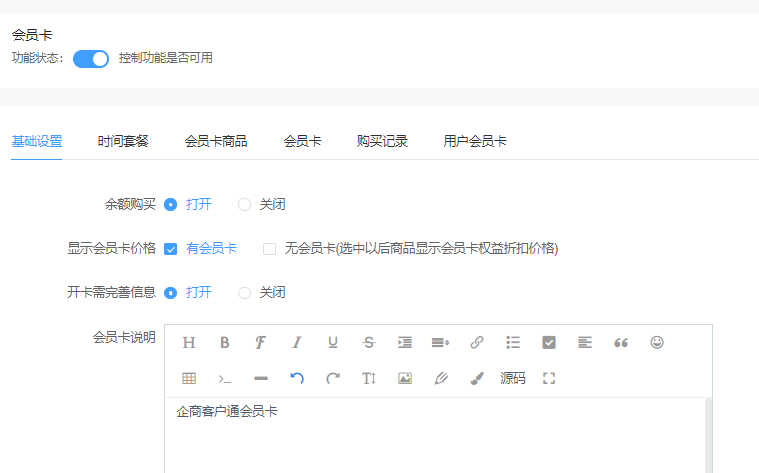The height and width of the screenshot is (473, 759).
Task: Select 关闭 for 开卡需完善信息
Action: [x=244, y=293]
